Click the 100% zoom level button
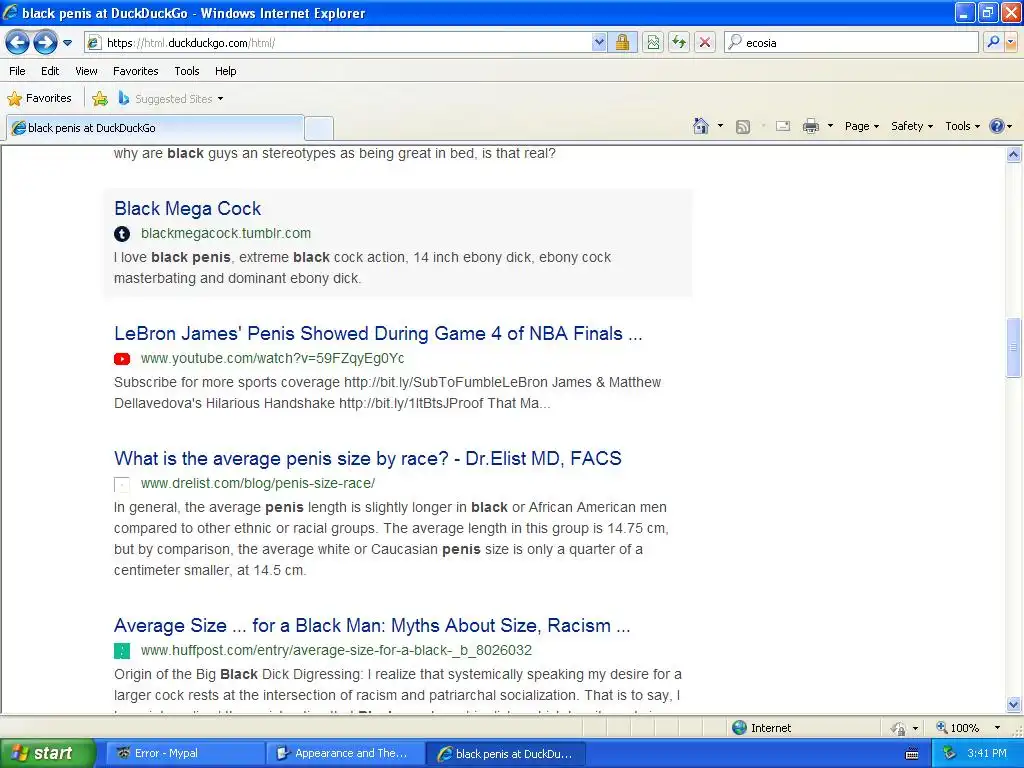 tap(958, 728)
